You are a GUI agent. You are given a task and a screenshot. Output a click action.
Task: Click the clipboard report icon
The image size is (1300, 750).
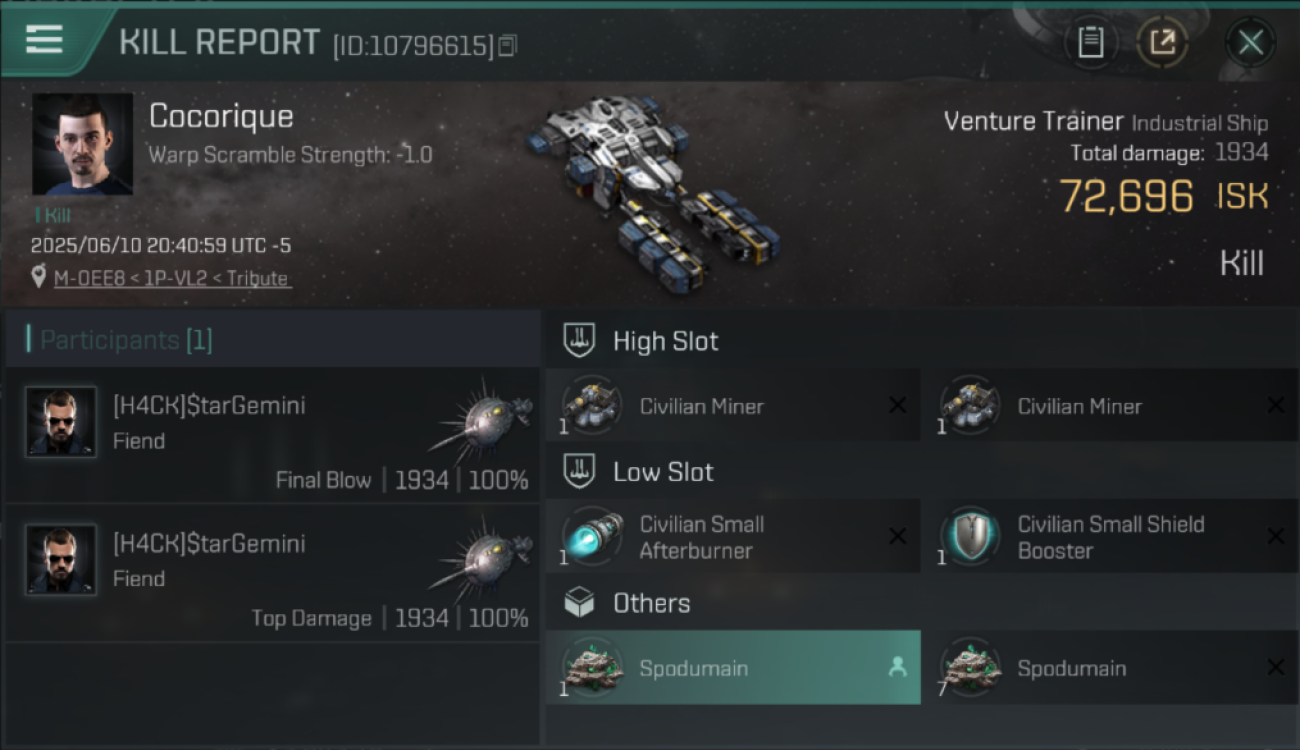(1091, 43)
